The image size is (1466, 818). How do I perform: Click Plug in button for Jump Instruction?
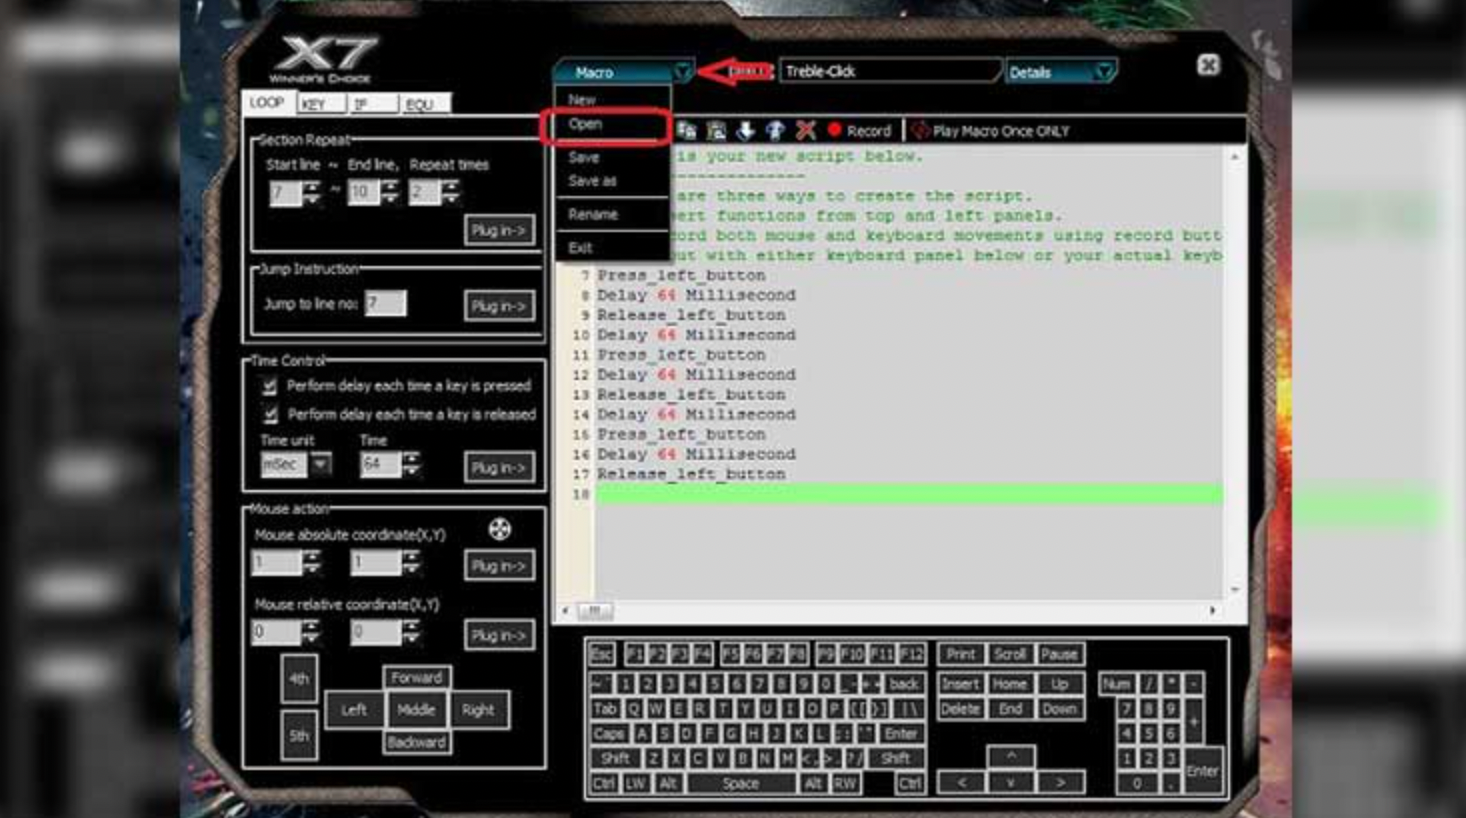click(x=499, y=306)
